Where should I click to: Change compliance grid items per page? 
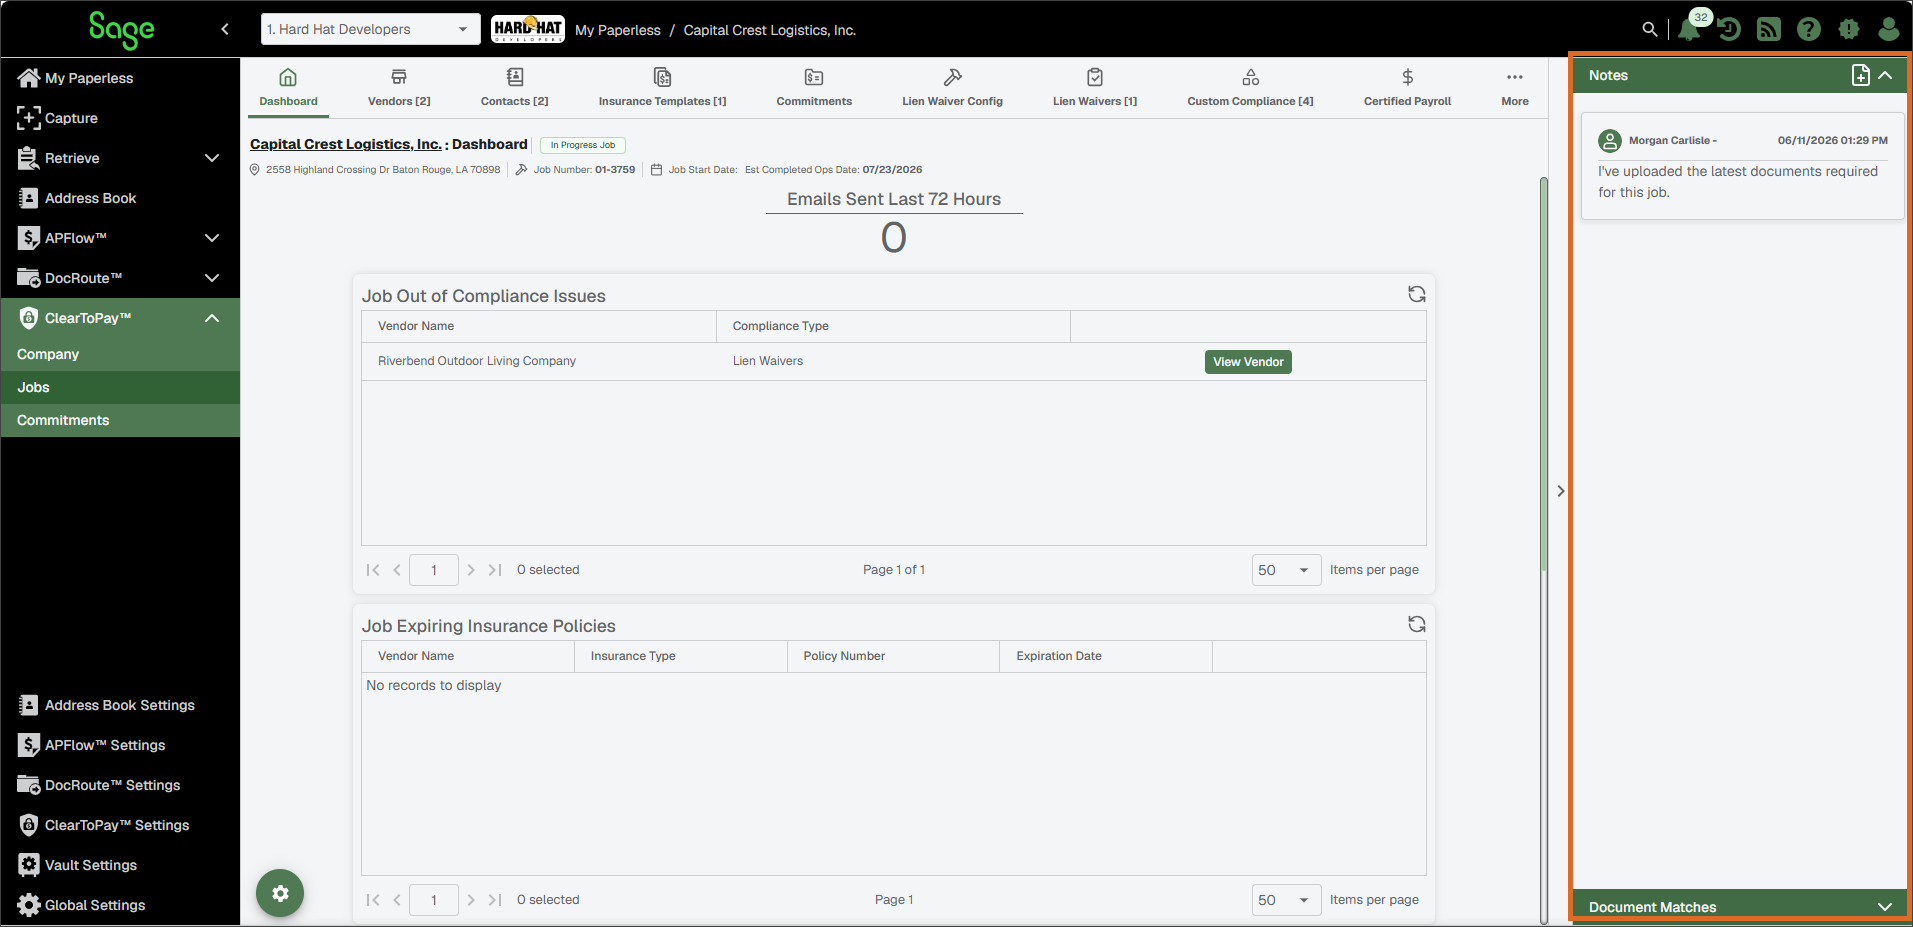(1286, 570)
